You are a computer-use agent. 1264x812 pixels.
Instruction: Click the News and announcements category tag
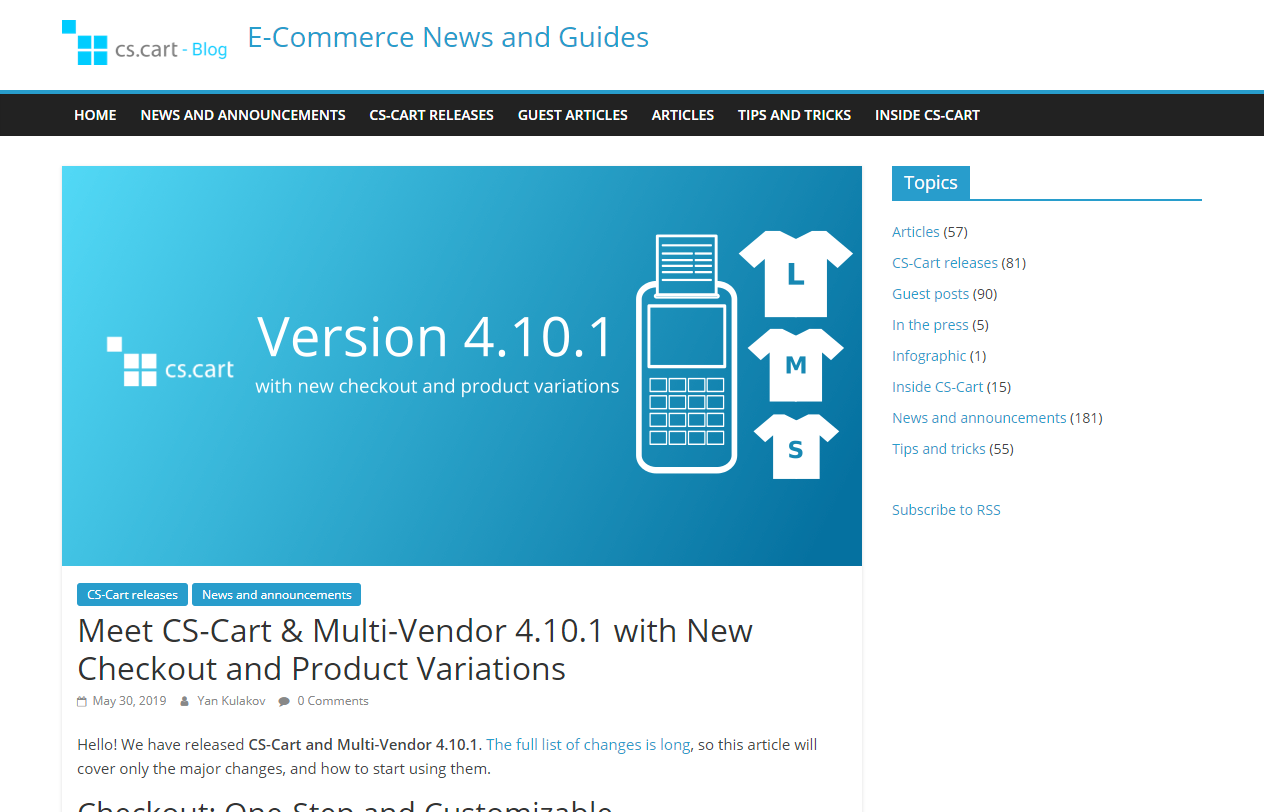(276, 595)
